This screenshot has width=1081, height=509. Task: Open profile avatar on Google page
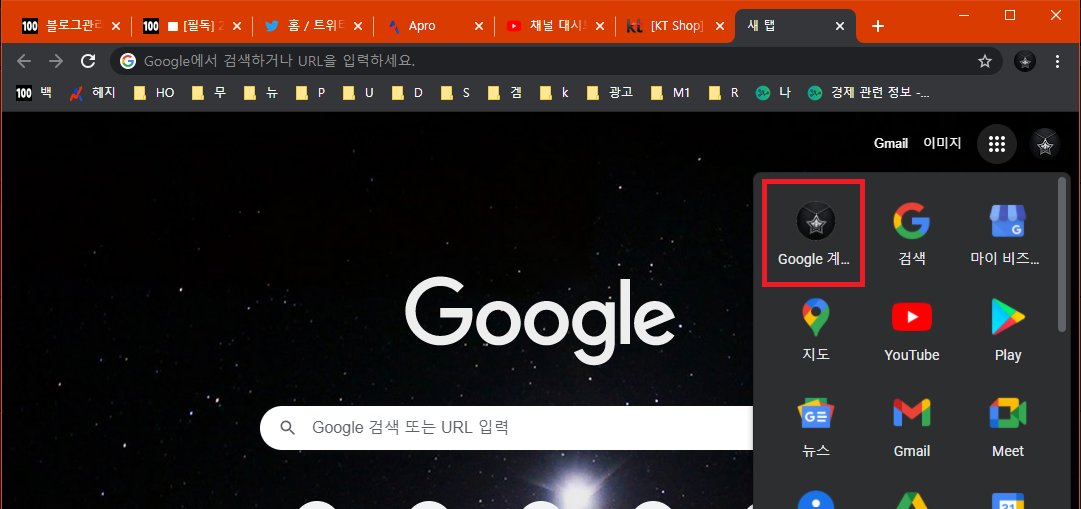1045,144
